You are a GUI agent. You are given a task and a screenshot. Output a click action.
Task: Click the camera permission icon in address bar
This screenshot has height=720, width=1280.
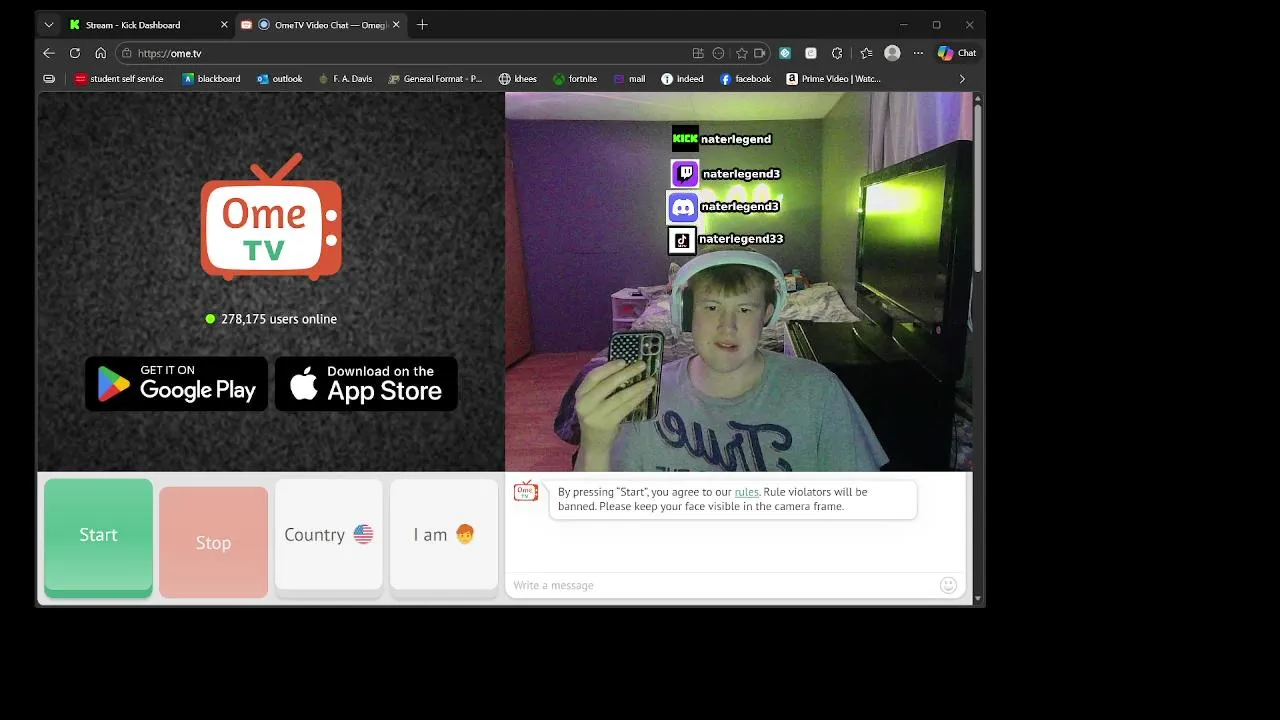(760, 53)
